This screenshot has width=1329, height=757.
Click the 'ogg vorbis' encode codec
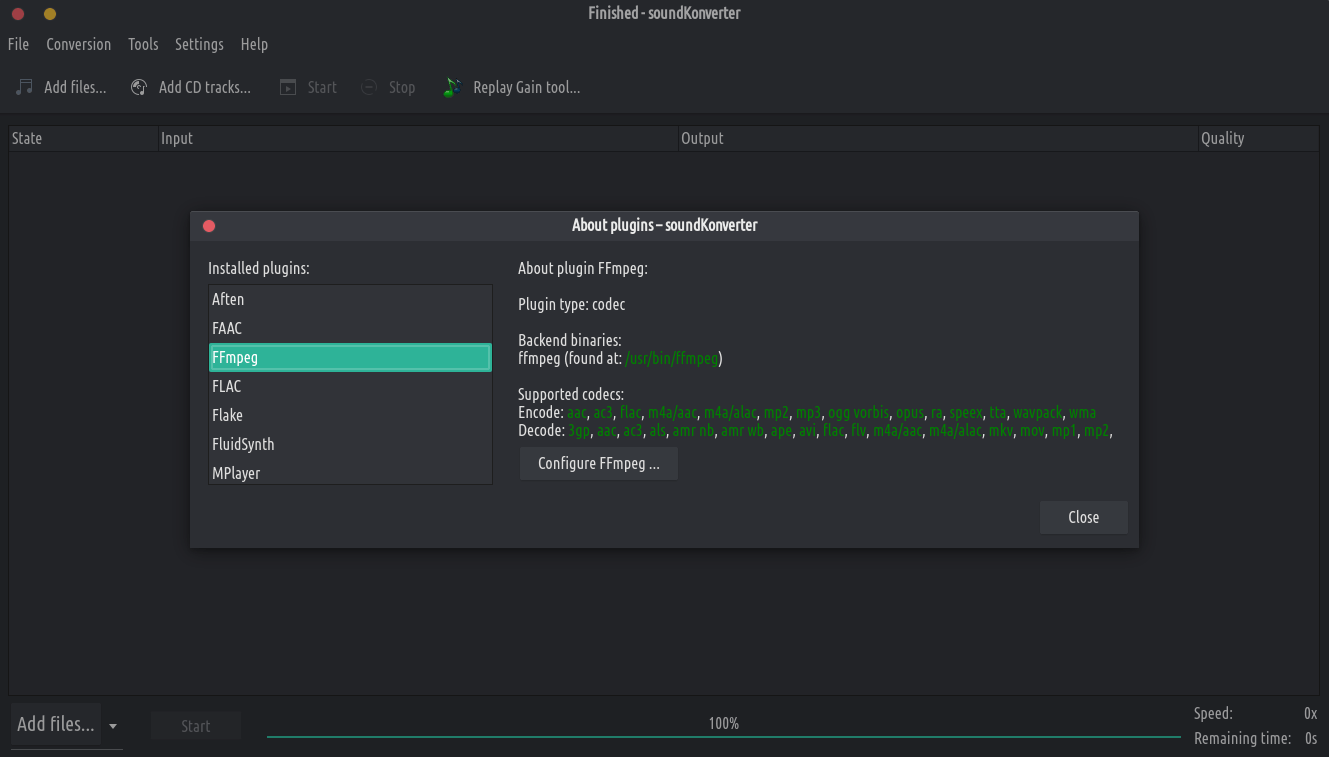pos(858,412)
